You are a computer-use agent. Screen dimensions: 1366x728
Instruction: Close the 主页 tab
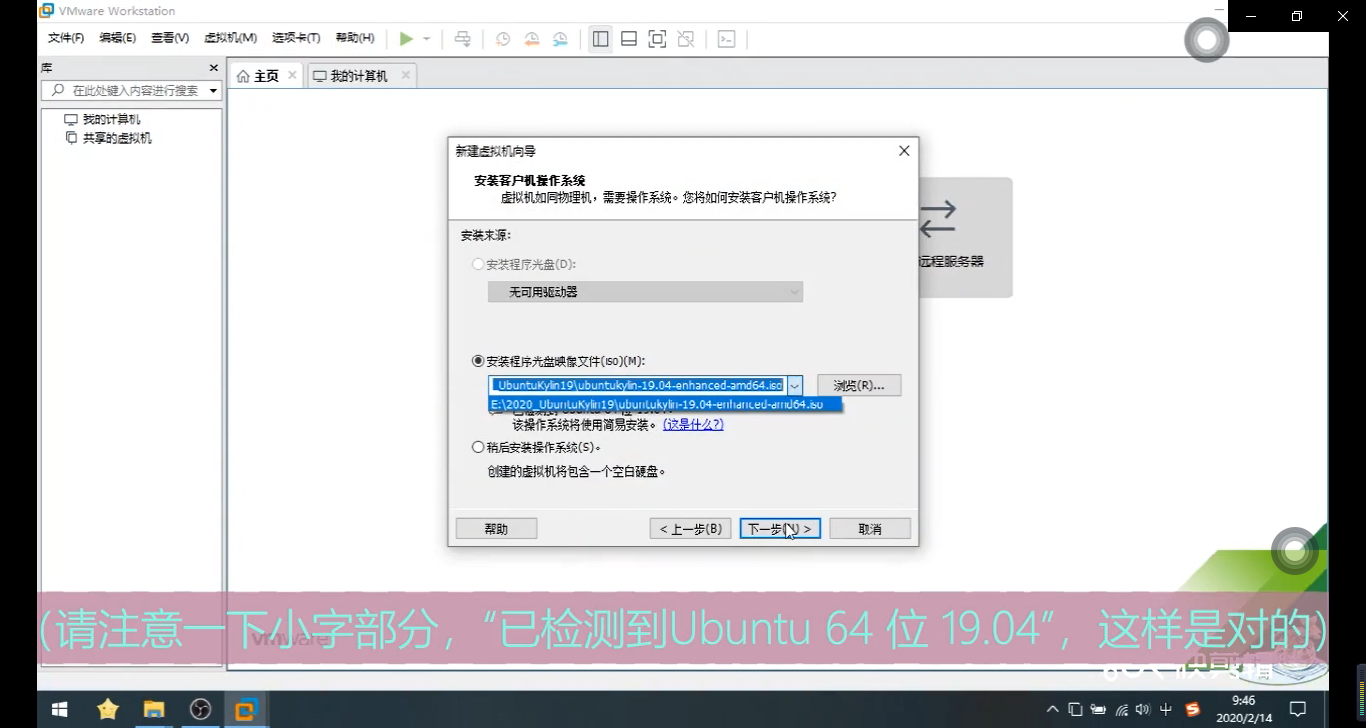[292, 75]
